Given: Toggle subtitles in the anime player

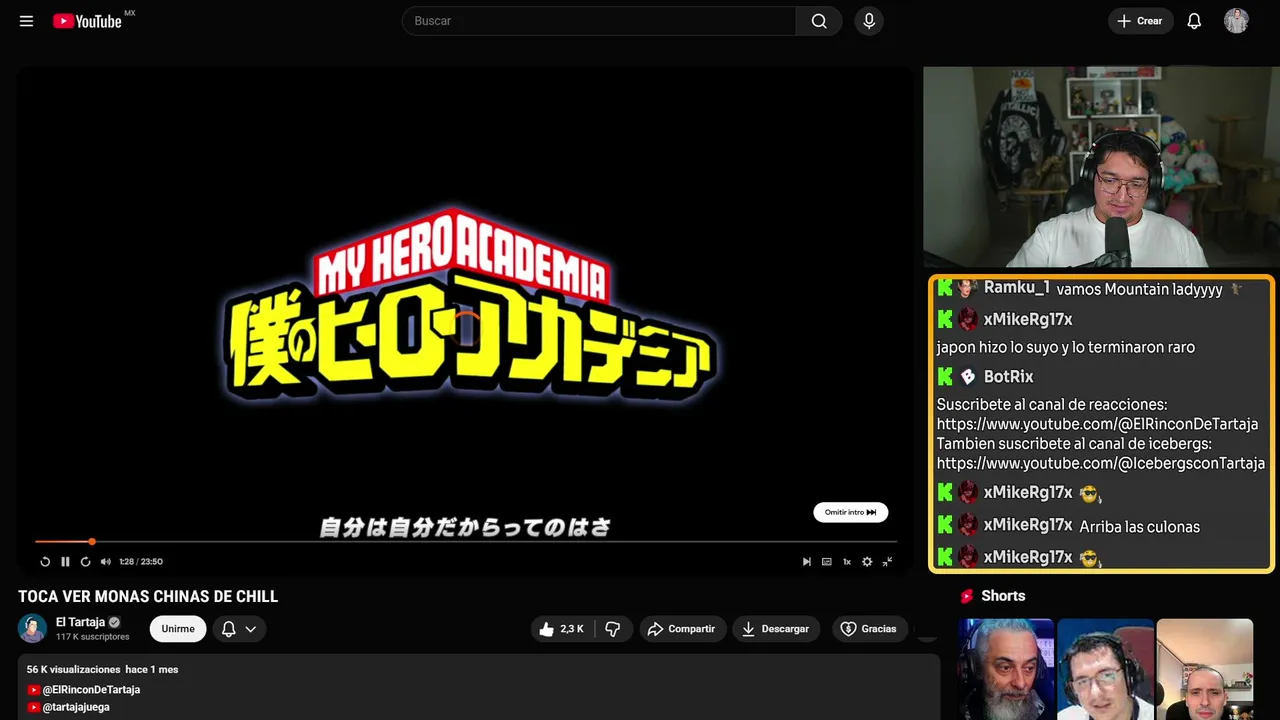Looking at the screenshot, I should (827, 562).
